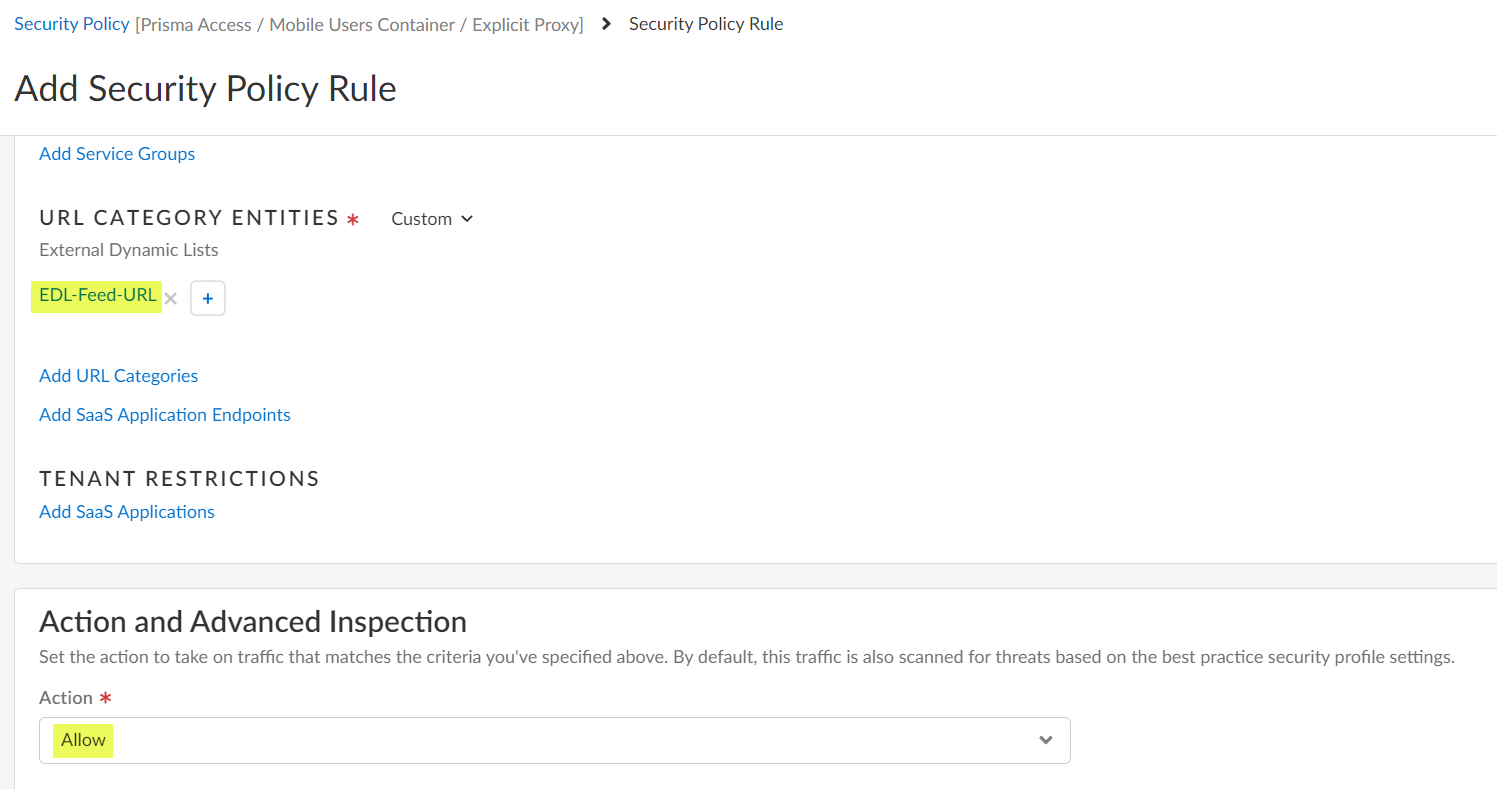This screenshot has height=789, width=1497.
Task: Click inside the Allow action field
Action: tap(400, 740)
